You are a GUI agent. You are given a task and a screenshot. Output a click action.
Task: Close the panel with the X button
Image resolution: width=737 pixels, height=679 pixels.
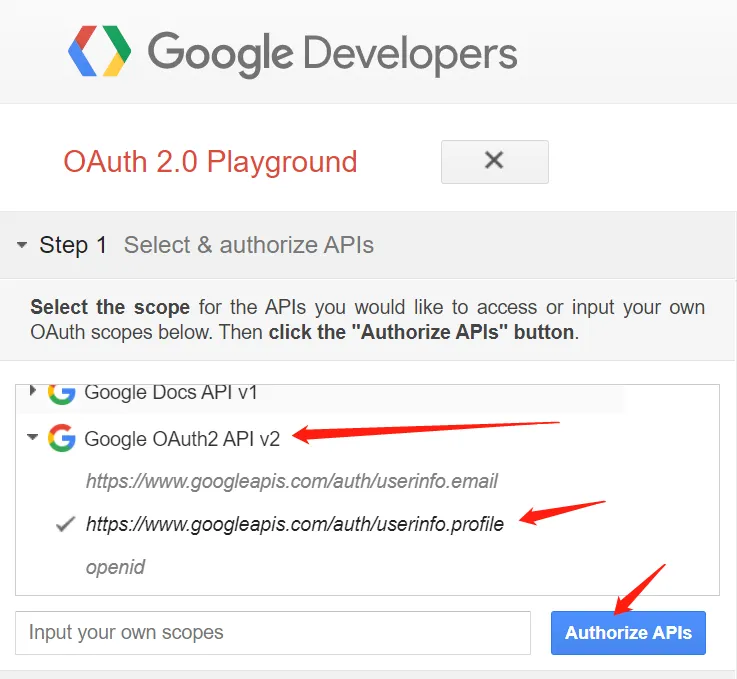(x=494, y=162)
